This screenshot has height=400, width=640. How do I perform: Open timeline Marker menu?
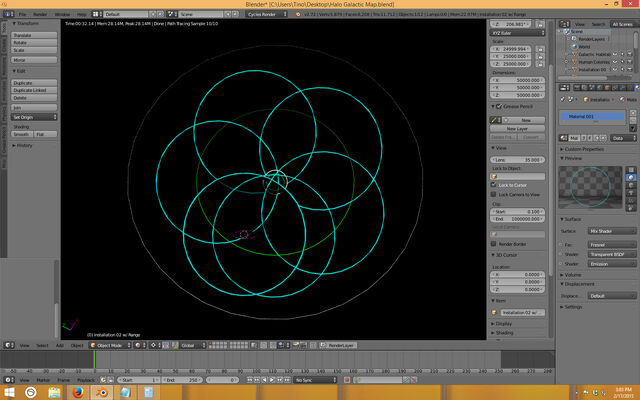[43, 380]
